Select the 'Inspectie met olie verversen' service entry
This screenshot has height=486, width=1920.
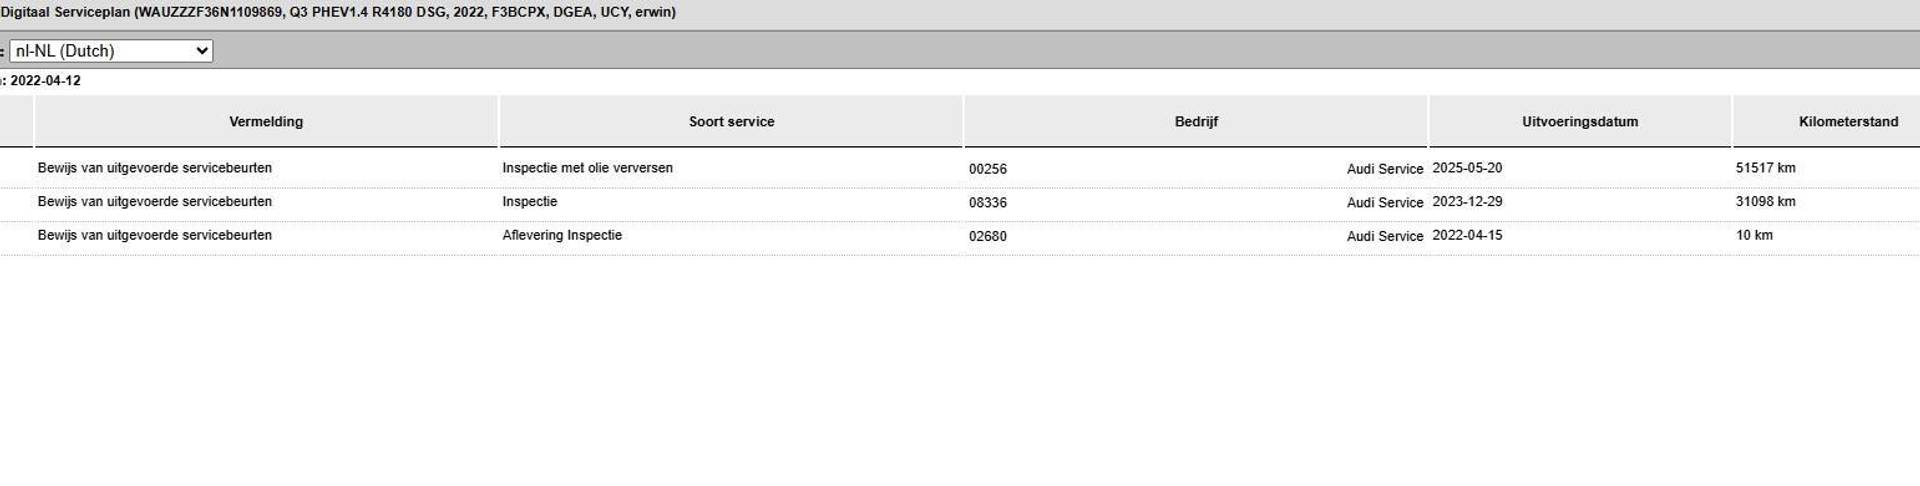coord(587,168)
